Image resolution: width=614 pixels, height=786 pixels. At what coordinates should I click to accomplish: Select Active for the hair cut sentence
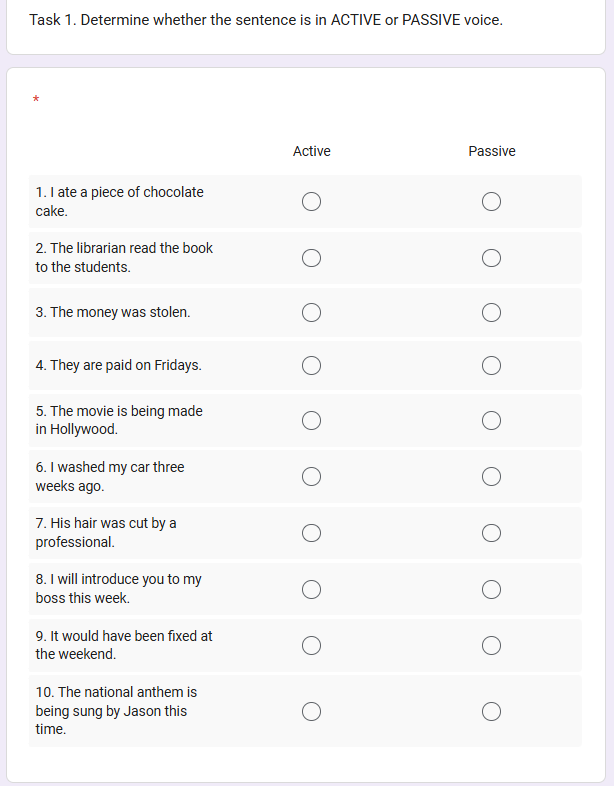pyautogui.click(x=311, y=532)
